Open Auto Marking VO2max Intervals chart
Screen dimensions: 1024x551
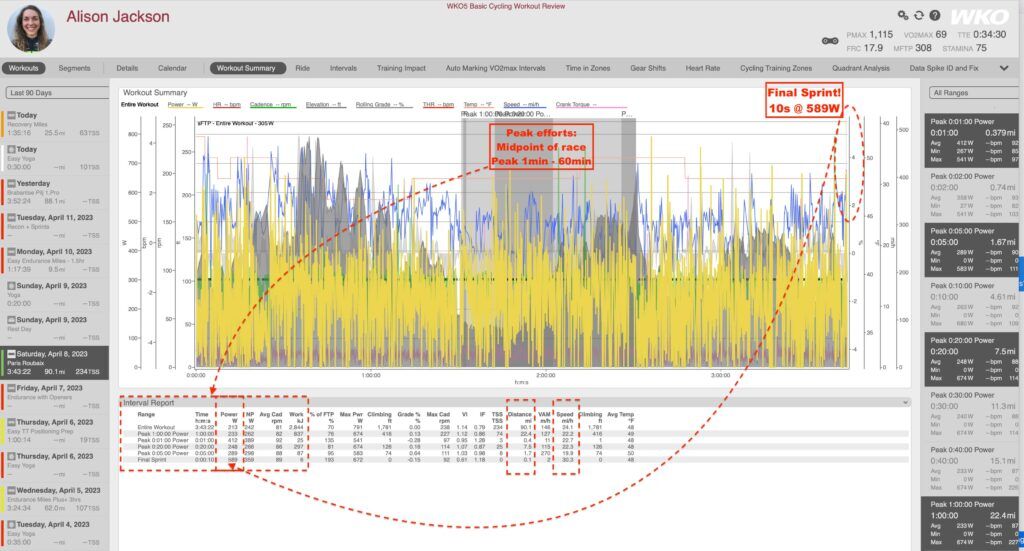click(x=495, y=68)
